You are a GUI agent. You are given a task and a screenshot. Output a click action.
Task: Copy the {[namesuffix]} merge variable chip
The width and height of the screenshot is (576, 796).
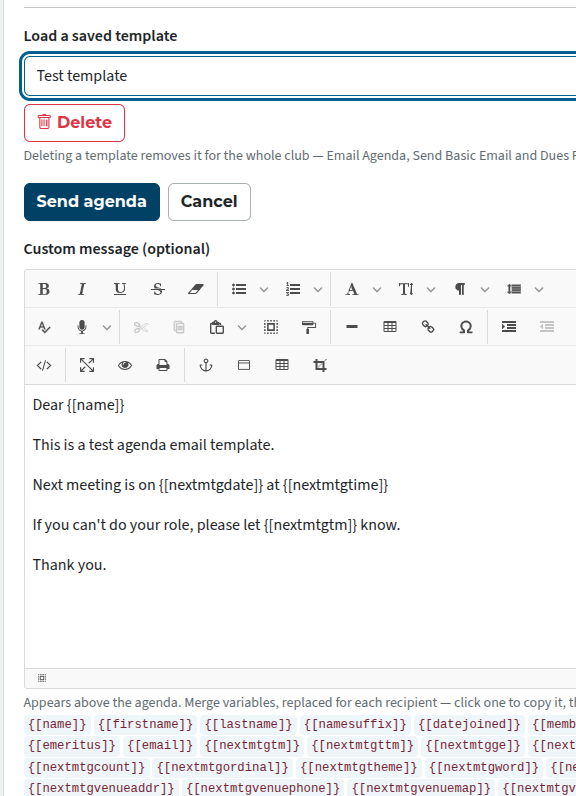point(355,724)
